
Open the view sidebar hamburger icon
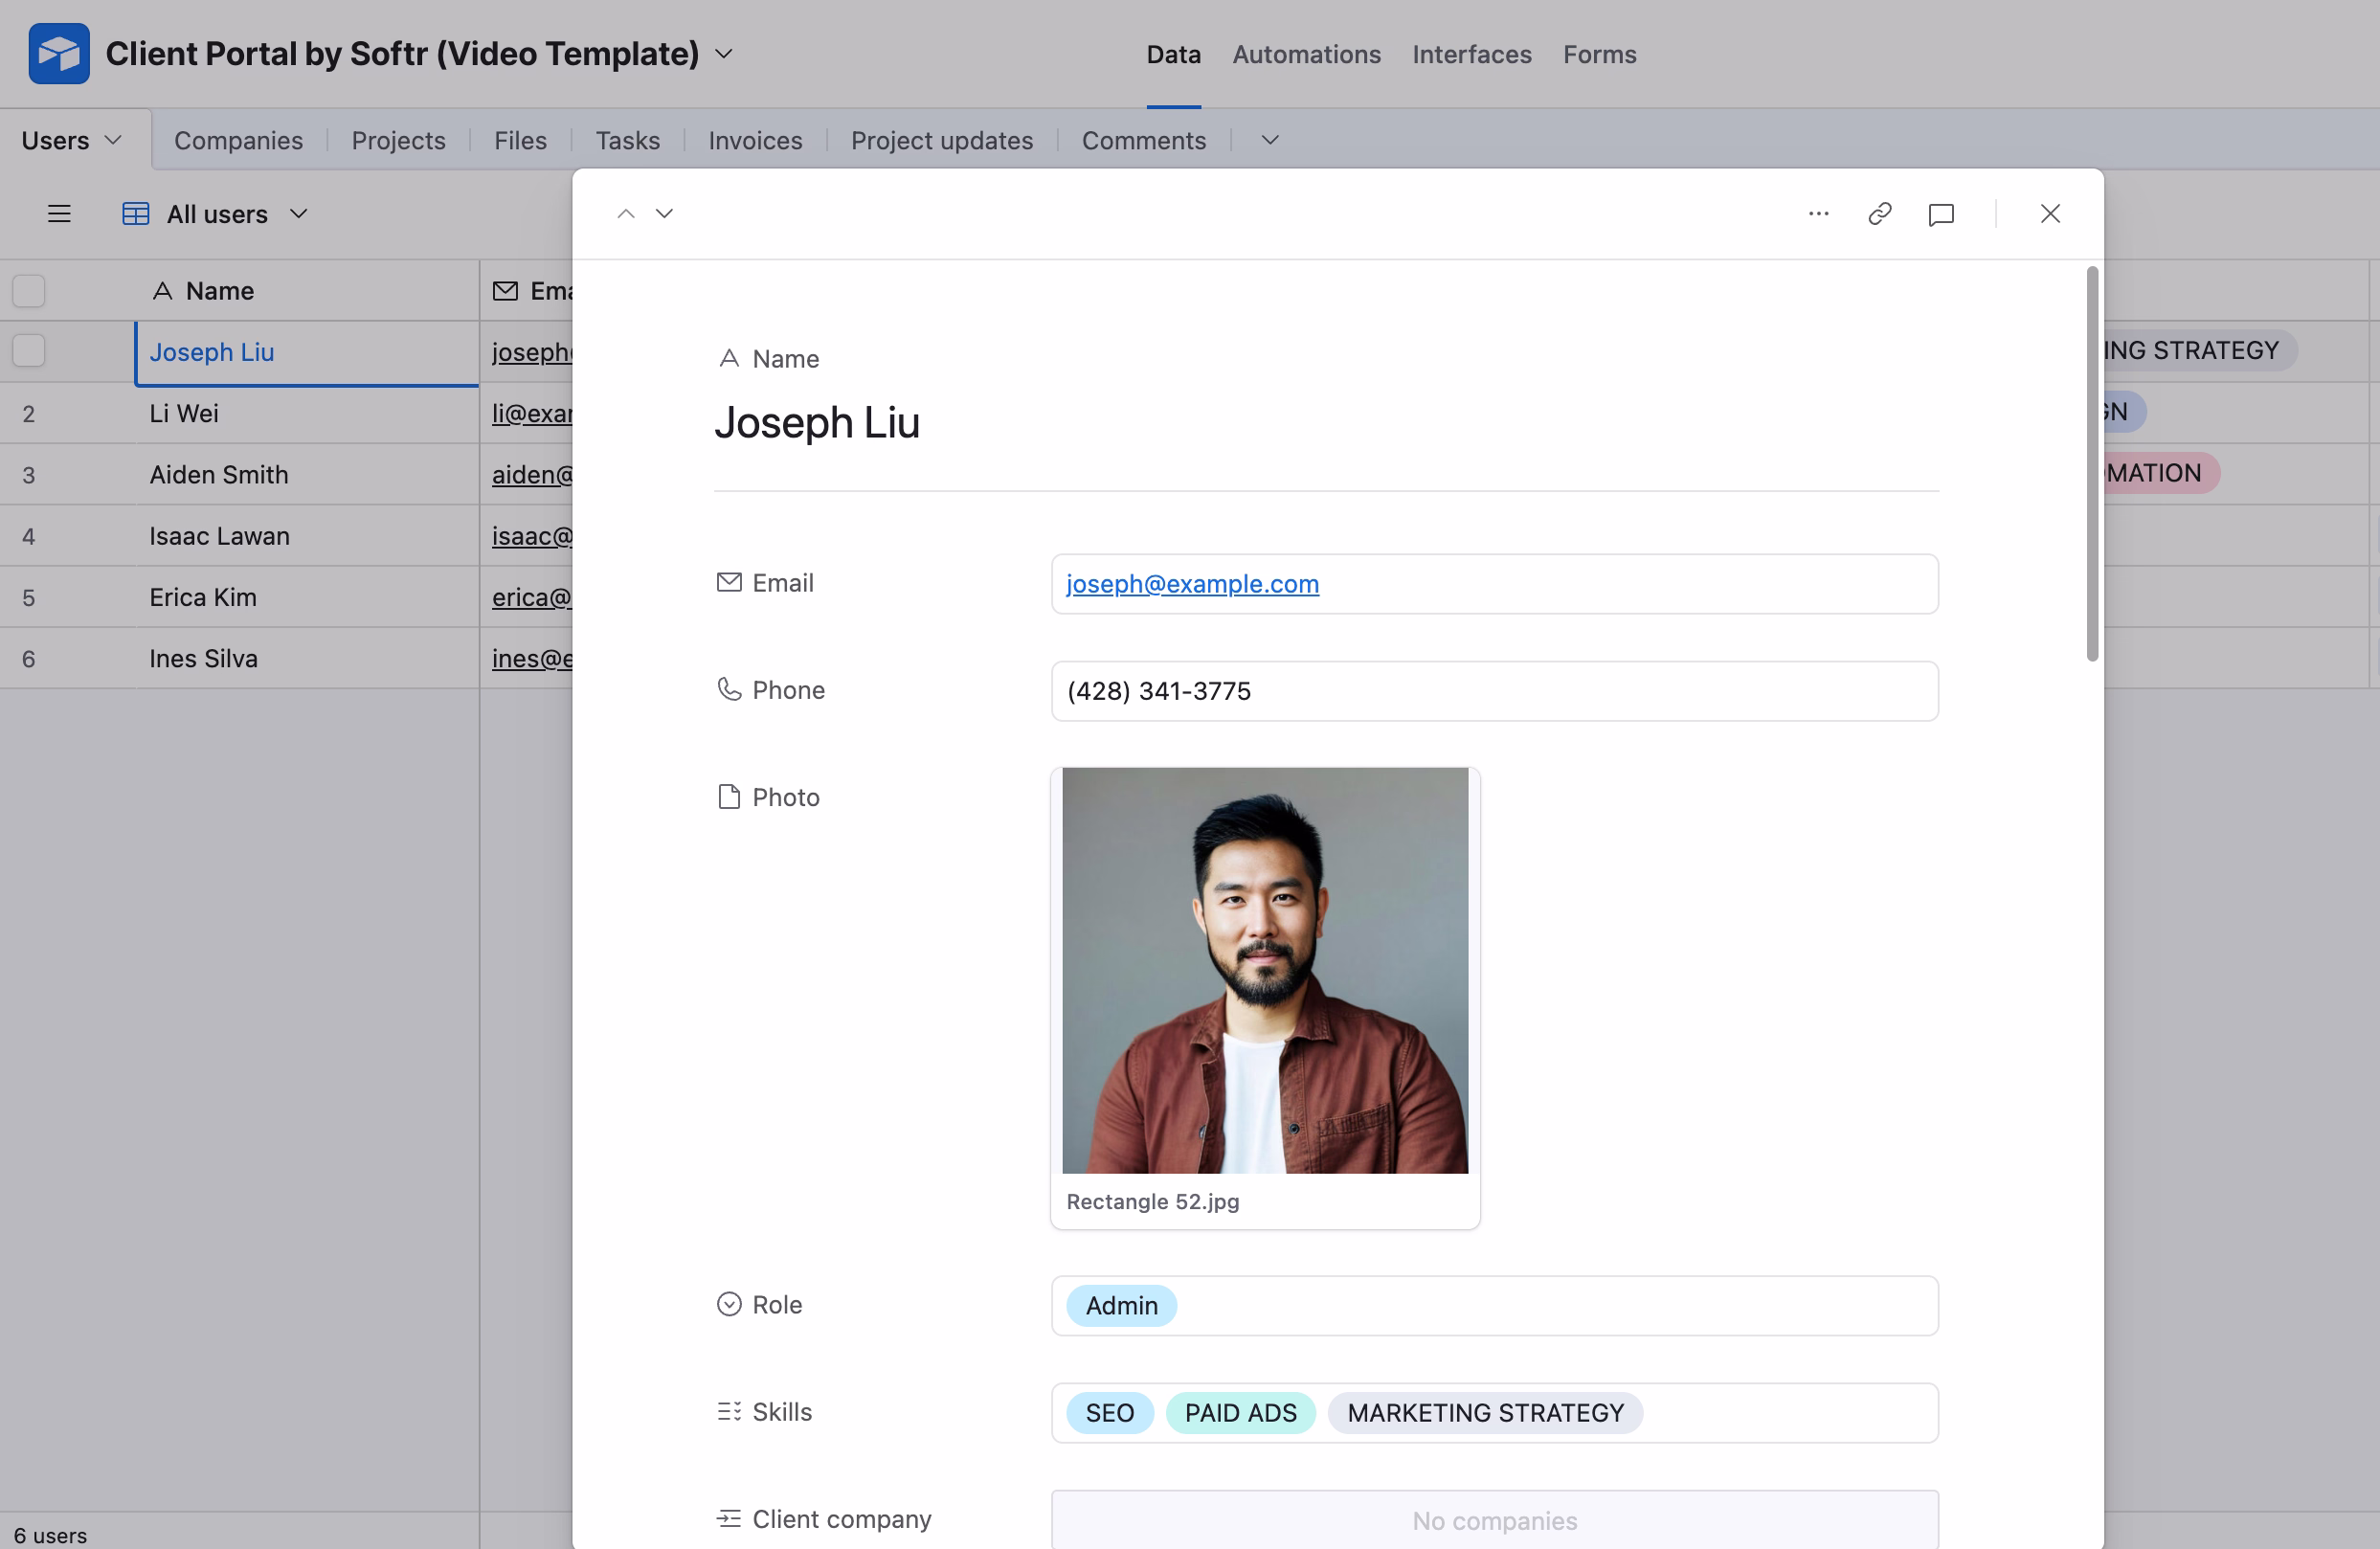(x=59, y=213)
